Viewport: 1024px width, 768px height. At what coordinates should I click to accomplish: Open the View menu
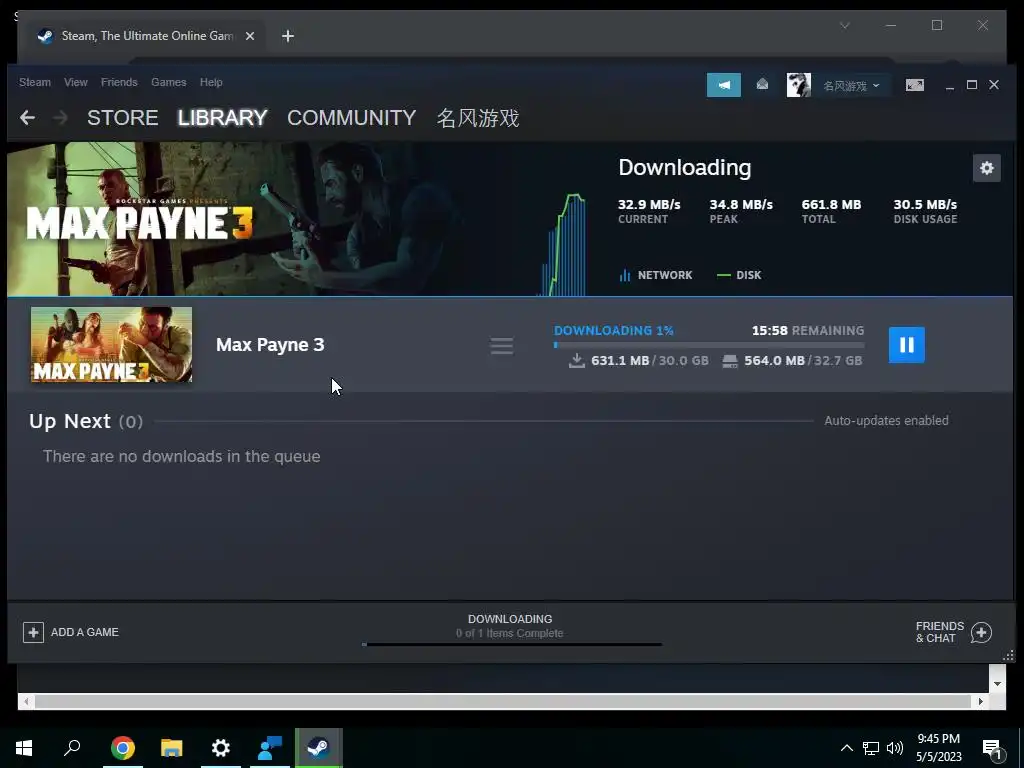pyautogui.click(x=76, y=82)
